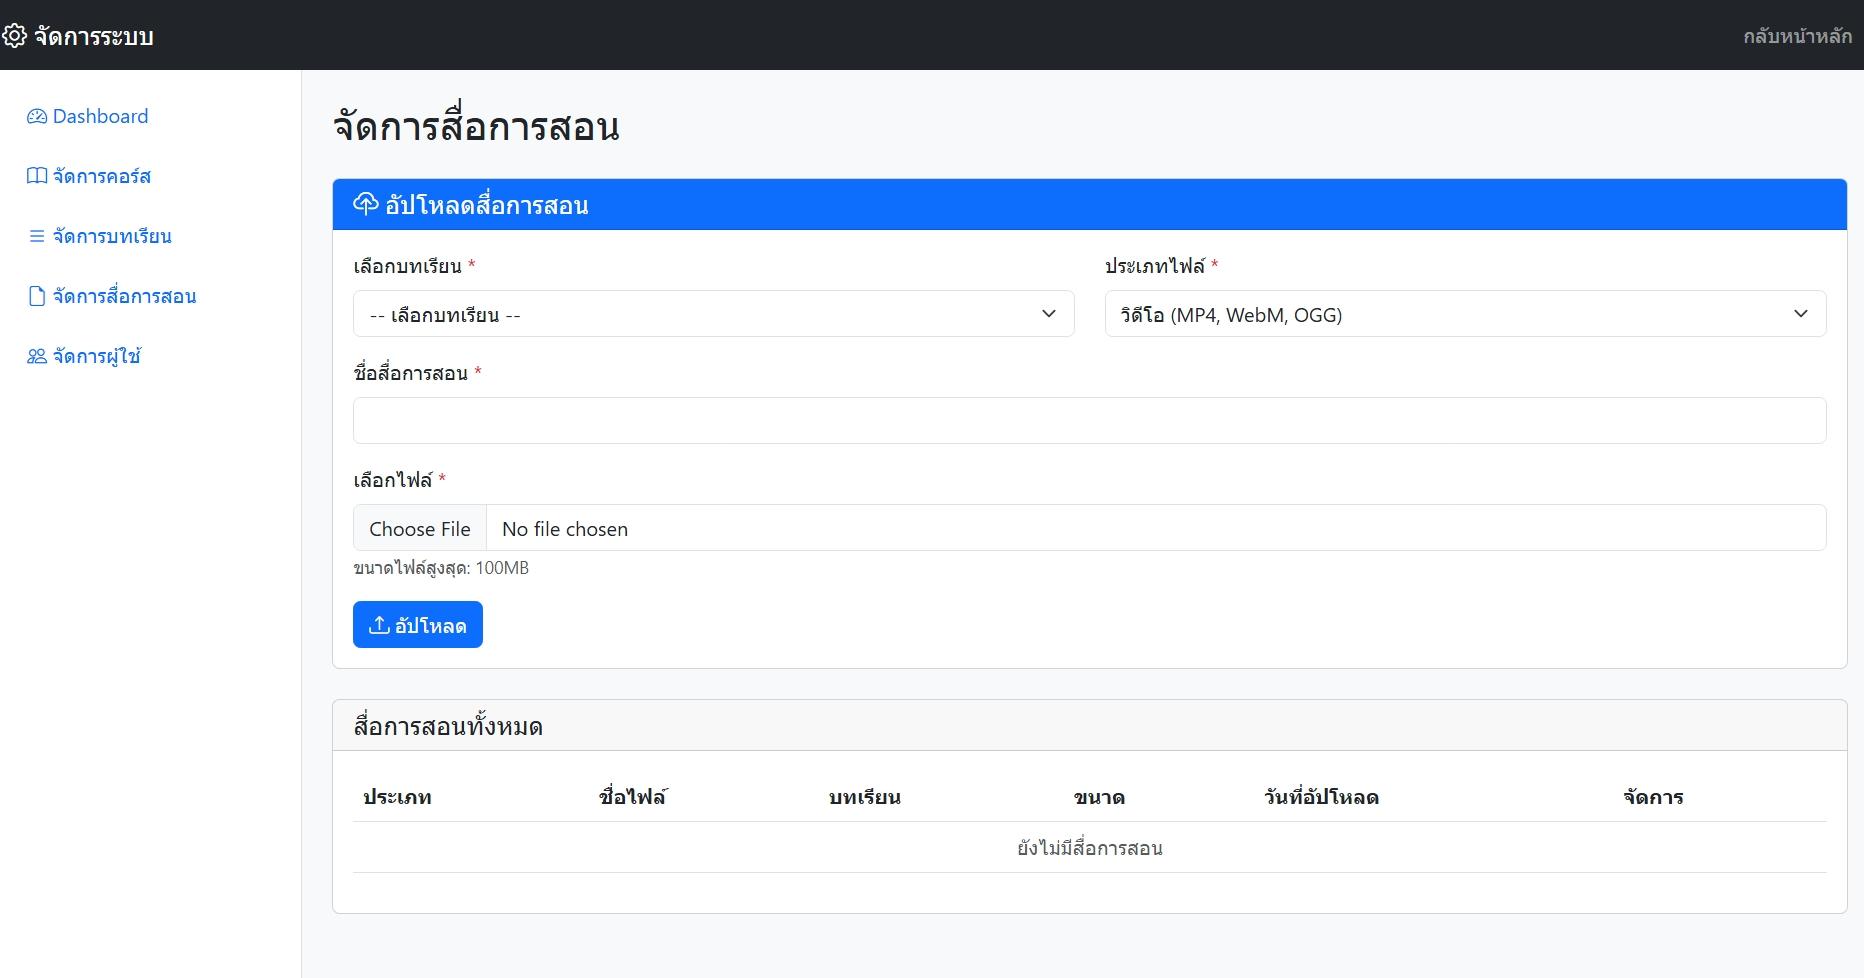Click the list icon for จัดการบทเรียน

pyautogui.click(x=37, y=236)
